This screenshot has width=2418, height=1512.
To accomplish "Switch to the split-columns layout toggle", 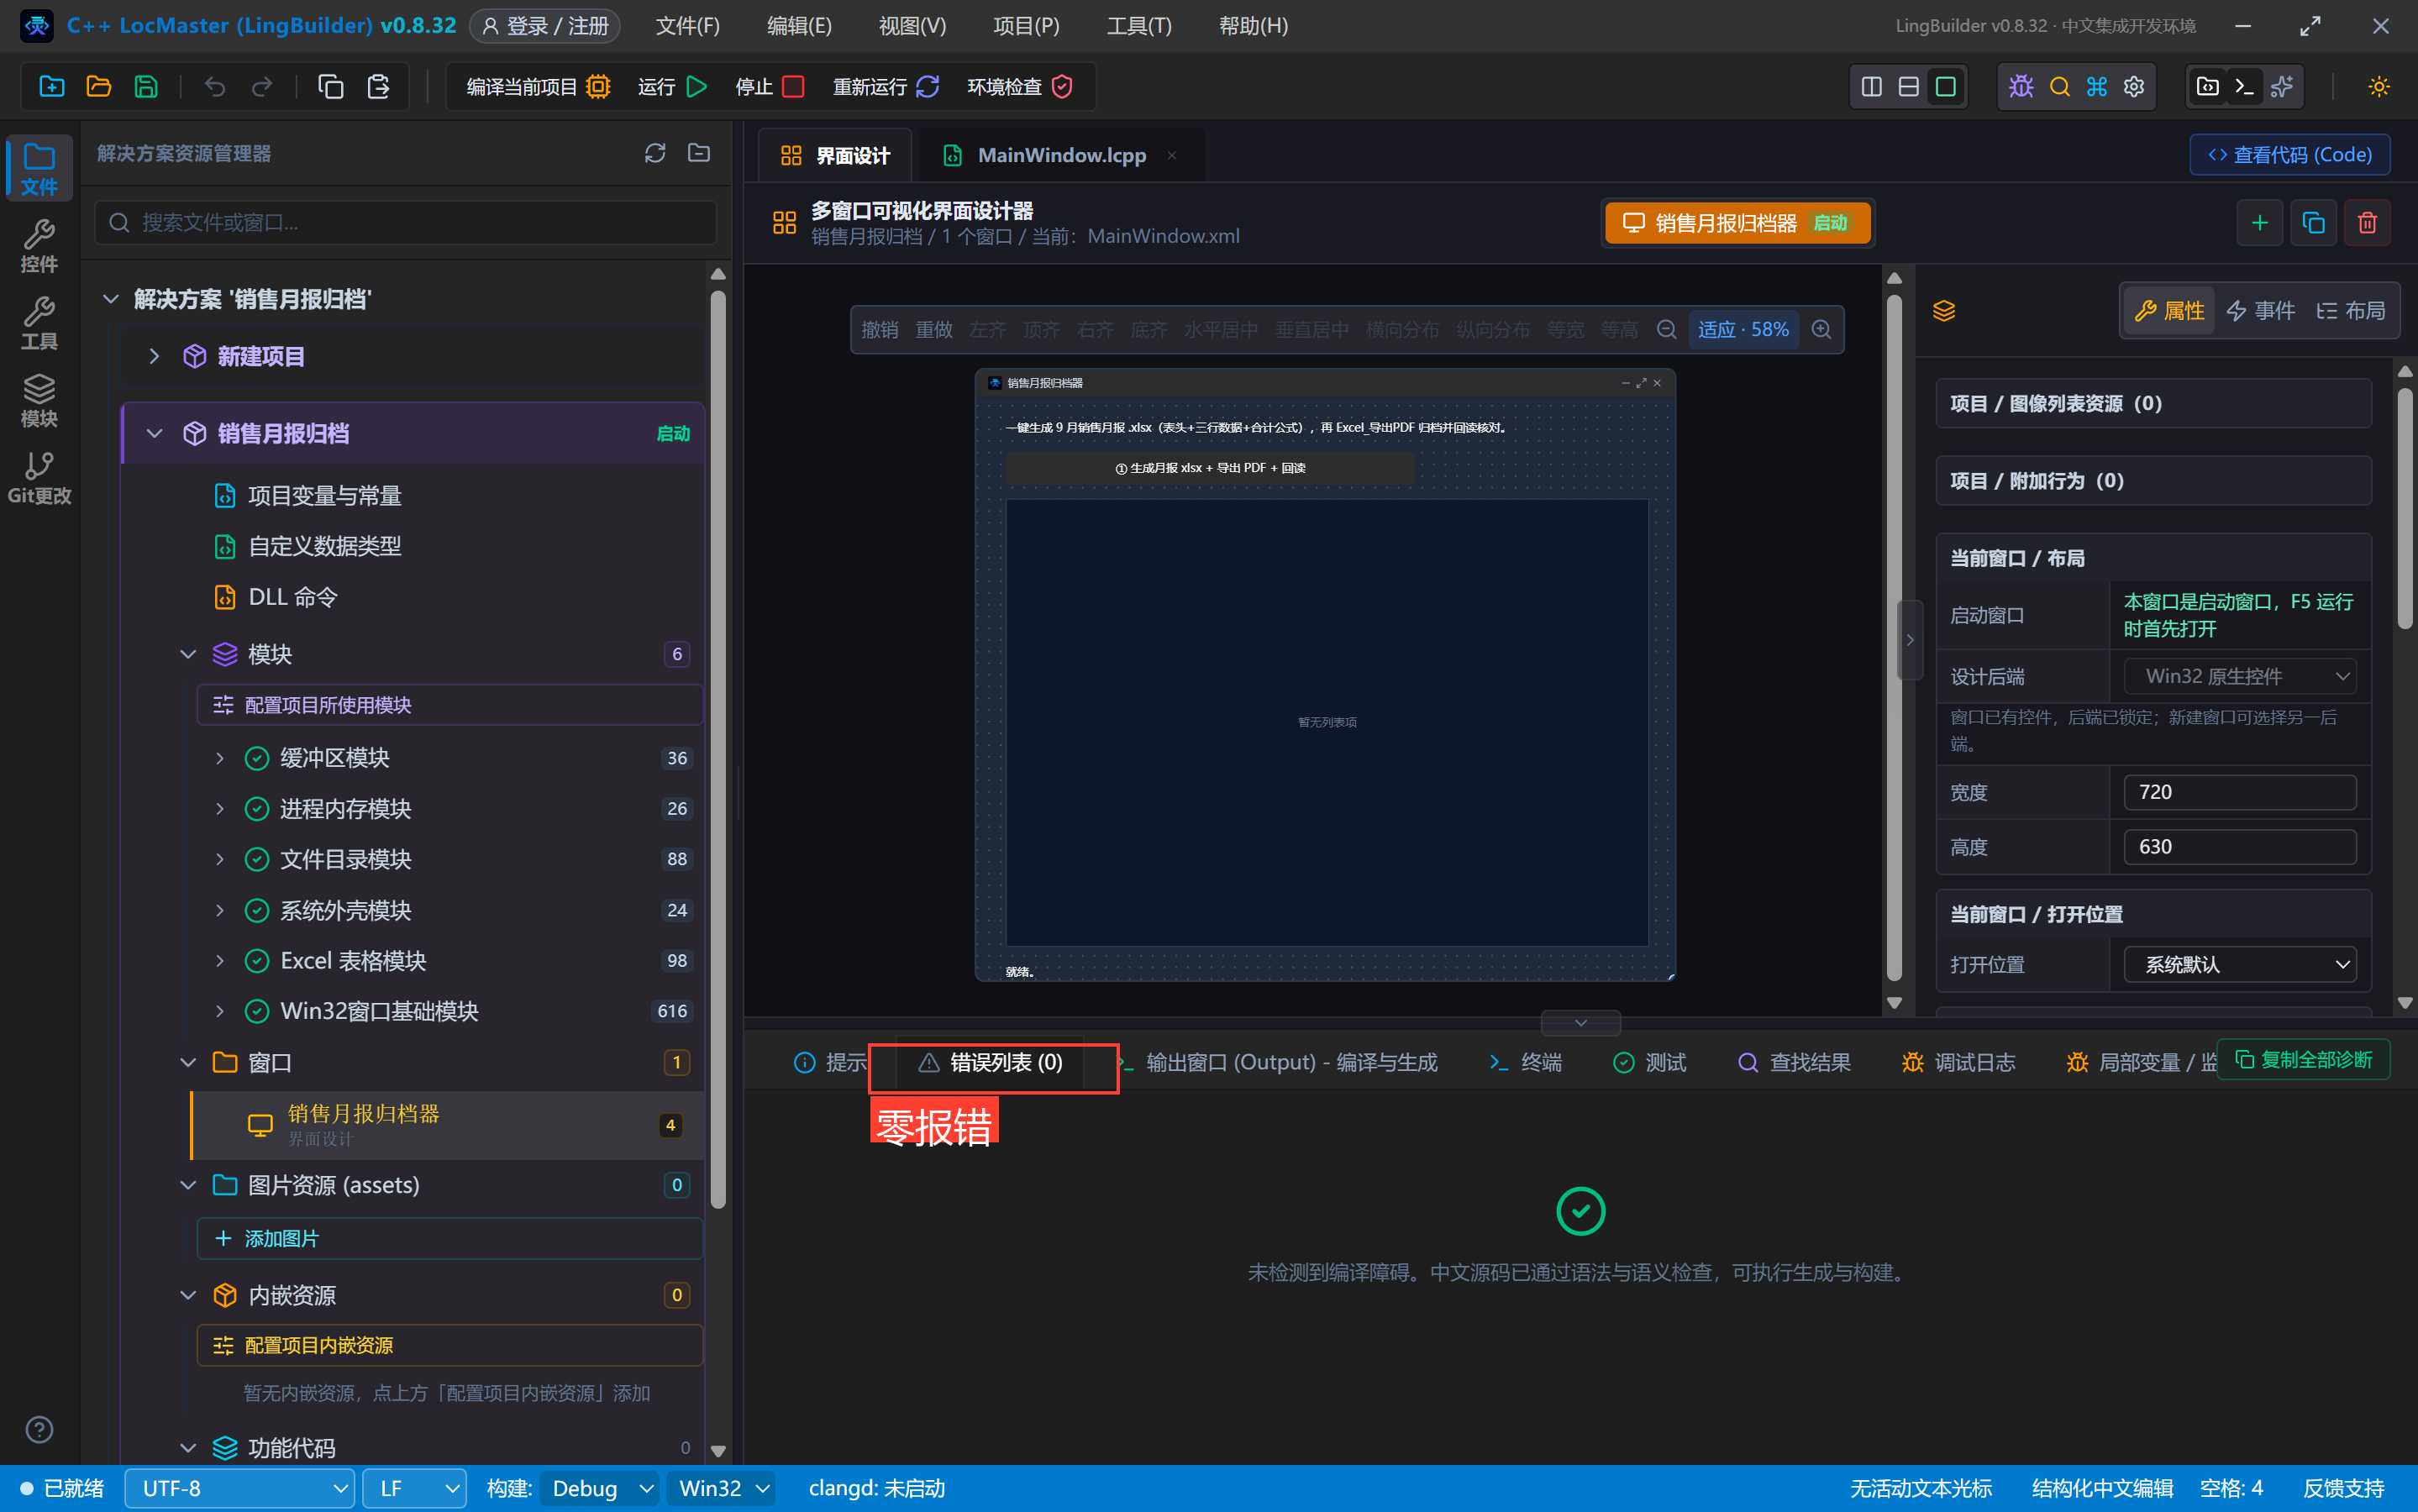I will coord(1871,87).
